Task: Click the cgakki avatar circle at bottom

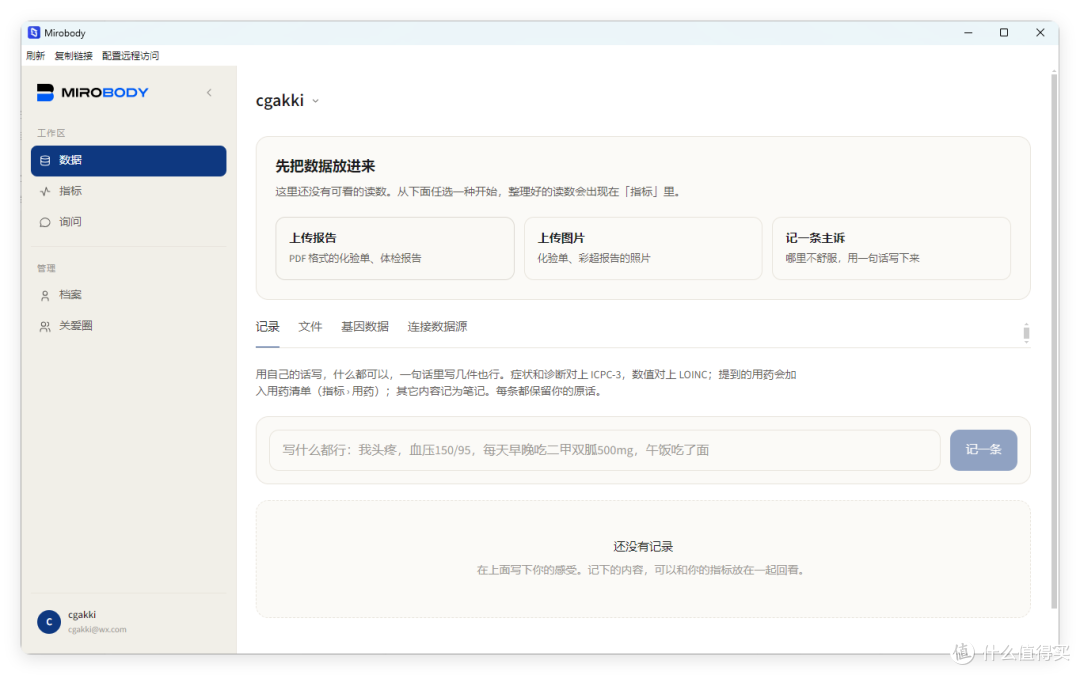Action: point(49,621)
